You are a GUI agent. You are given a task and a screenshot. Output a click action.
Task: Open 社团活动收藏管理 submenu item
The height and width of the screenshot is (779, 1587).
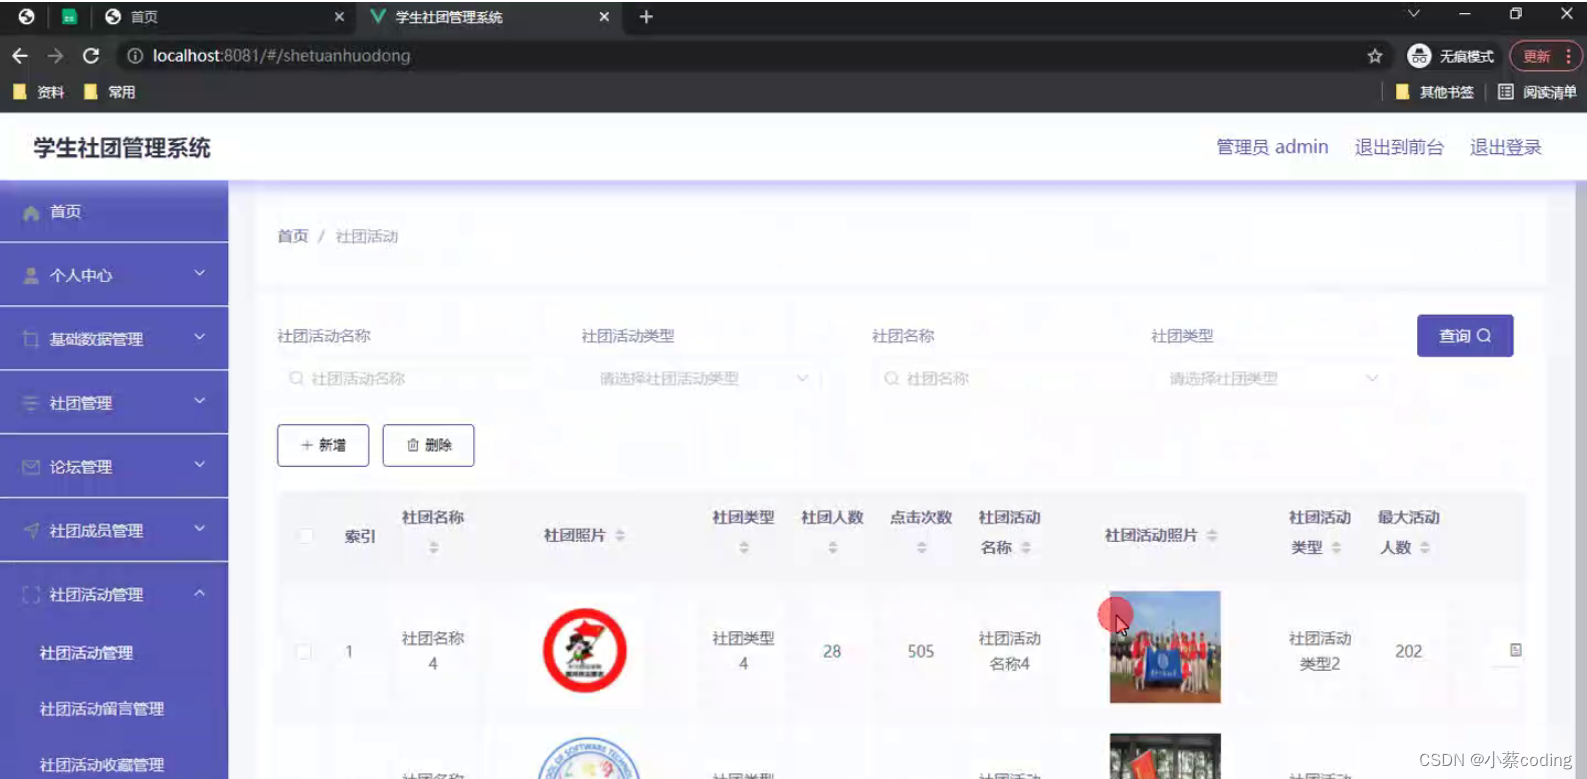[x=102, y=765]
